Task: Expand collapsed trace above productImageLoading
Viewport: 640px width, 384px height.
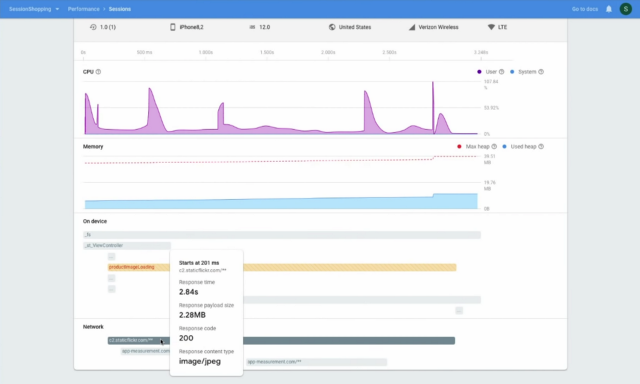Action: point(111,256)
